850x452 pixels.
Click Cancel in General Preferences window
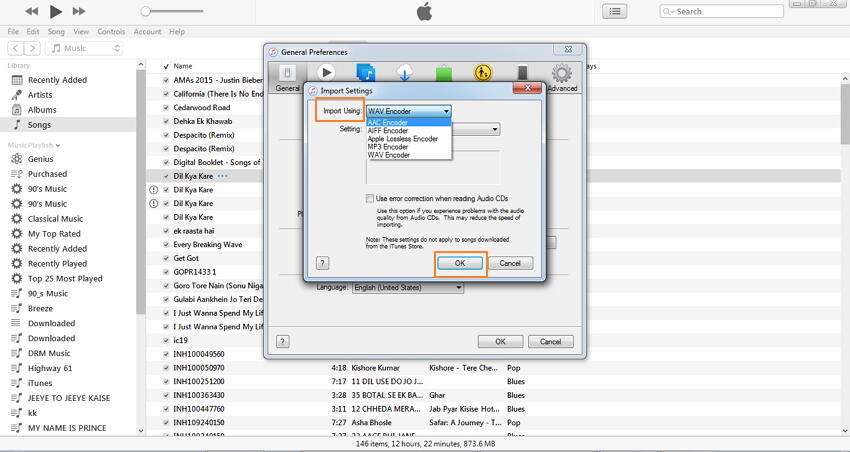(550, 341)
